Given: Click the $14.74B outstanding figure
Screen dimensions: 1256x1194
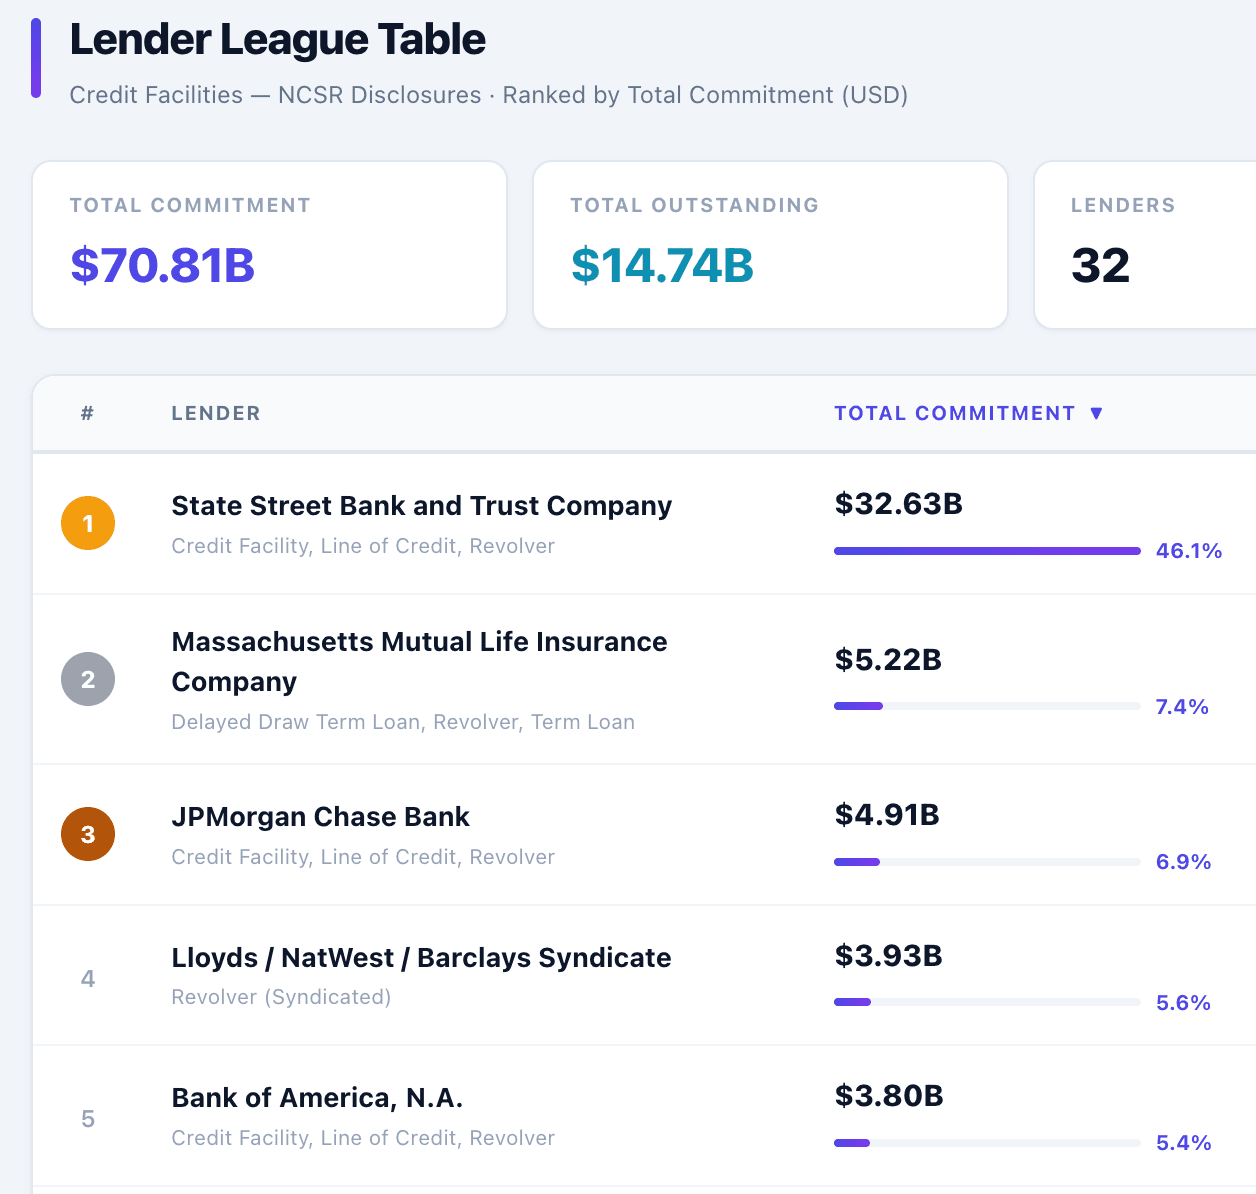Looking at the screenshot, I should [x=661, y=267].
